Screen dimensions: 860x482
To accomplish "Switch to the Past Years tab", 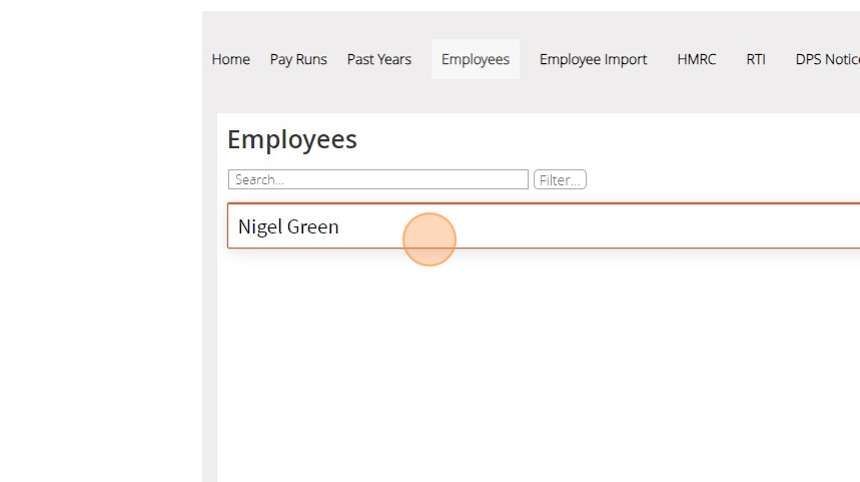I will coord(379,59).
